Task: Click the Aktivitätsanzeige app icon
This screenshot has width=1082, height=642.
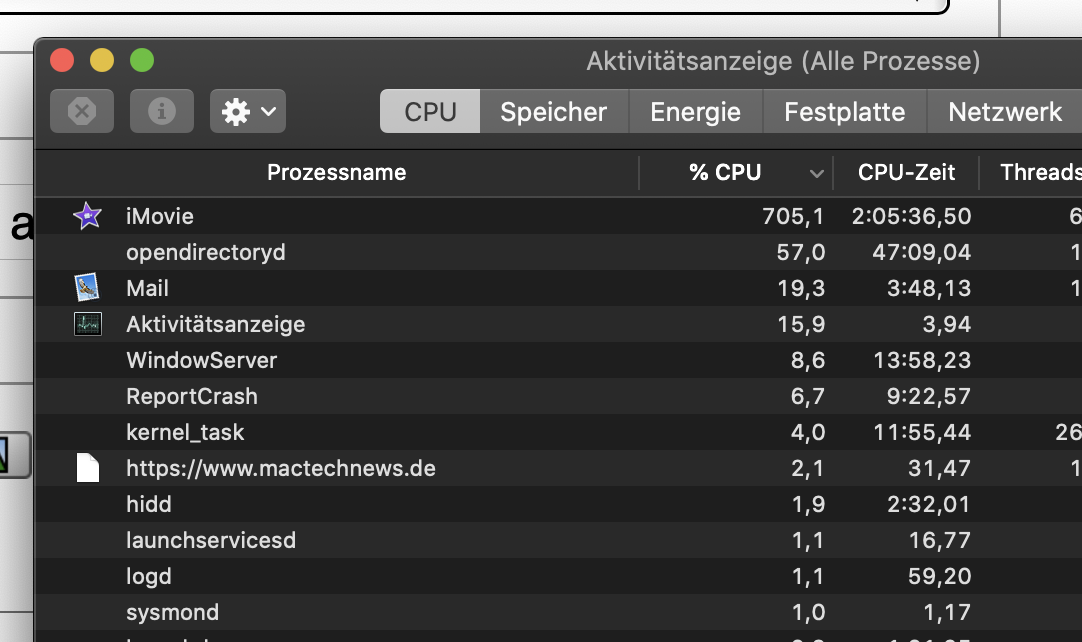Action: pos(88,324)
